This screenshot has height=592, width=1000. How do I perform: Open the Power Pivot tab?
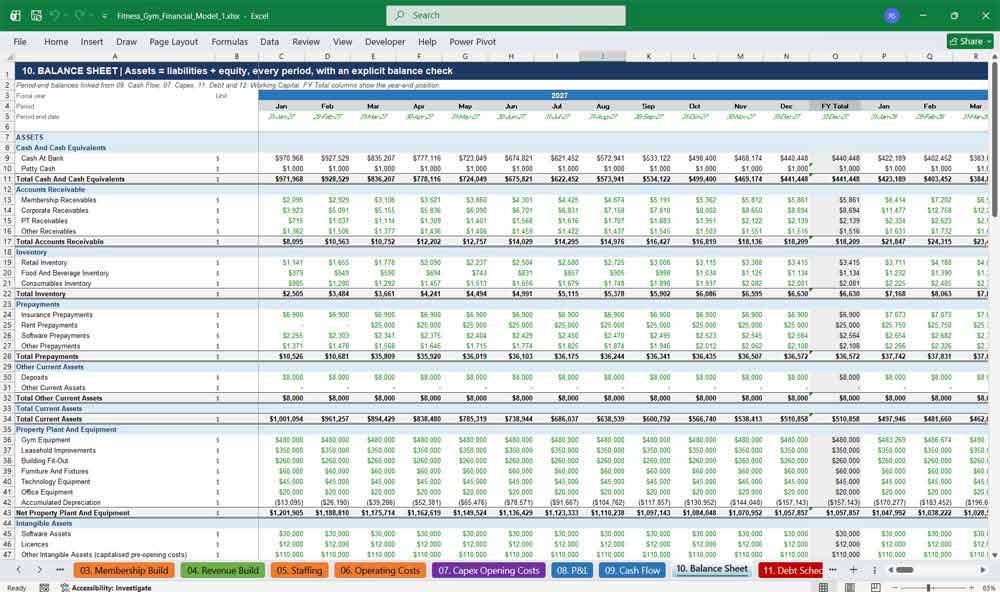pyautogui.click(x=473, y=41)
